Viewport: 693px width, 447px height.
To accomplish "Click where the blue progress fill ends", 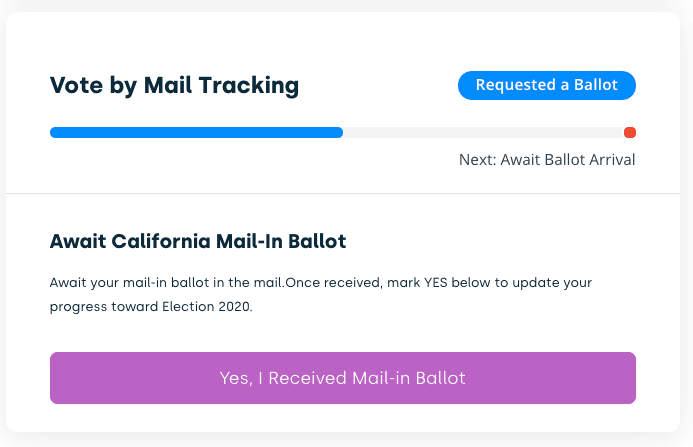I will tap(341, 132).
